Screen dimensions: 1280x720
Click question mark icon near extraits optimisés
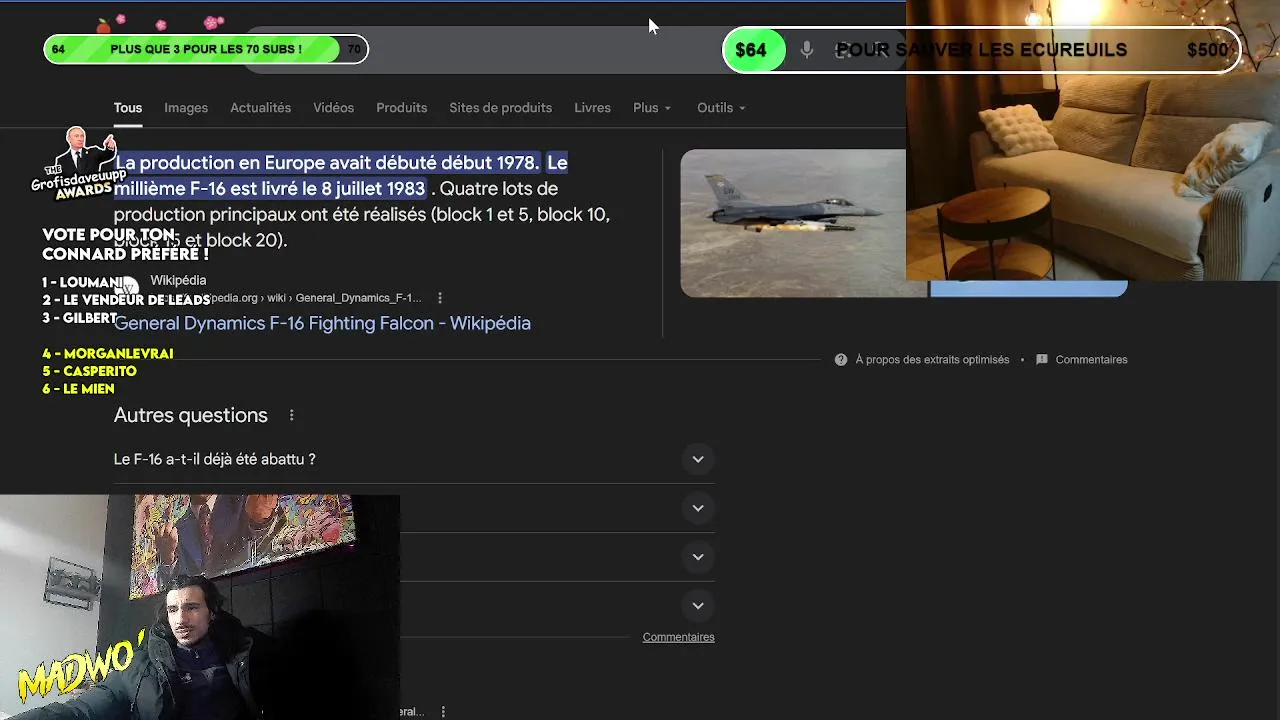[841, 360]
